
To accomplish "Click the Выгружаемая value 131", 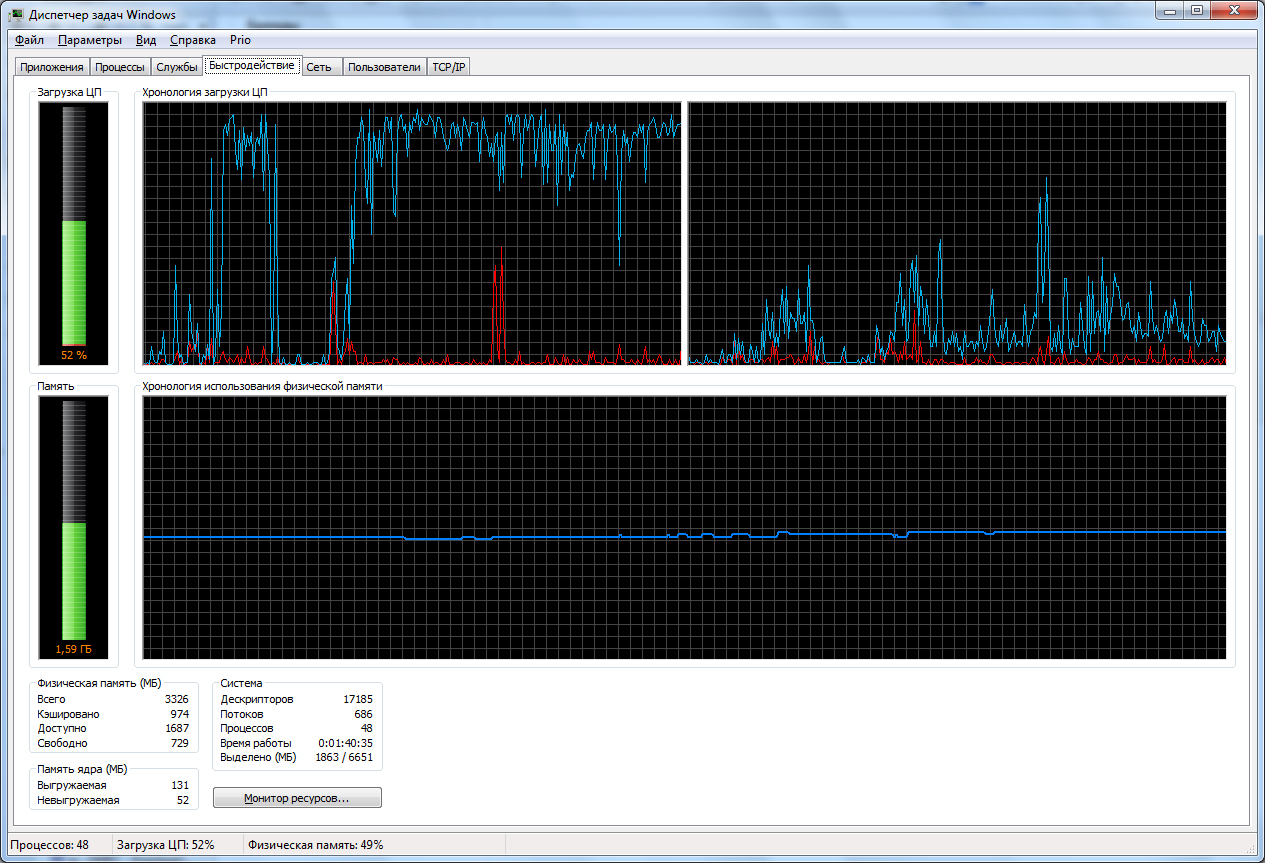I will pyautogui.click(x=180, y=785).
